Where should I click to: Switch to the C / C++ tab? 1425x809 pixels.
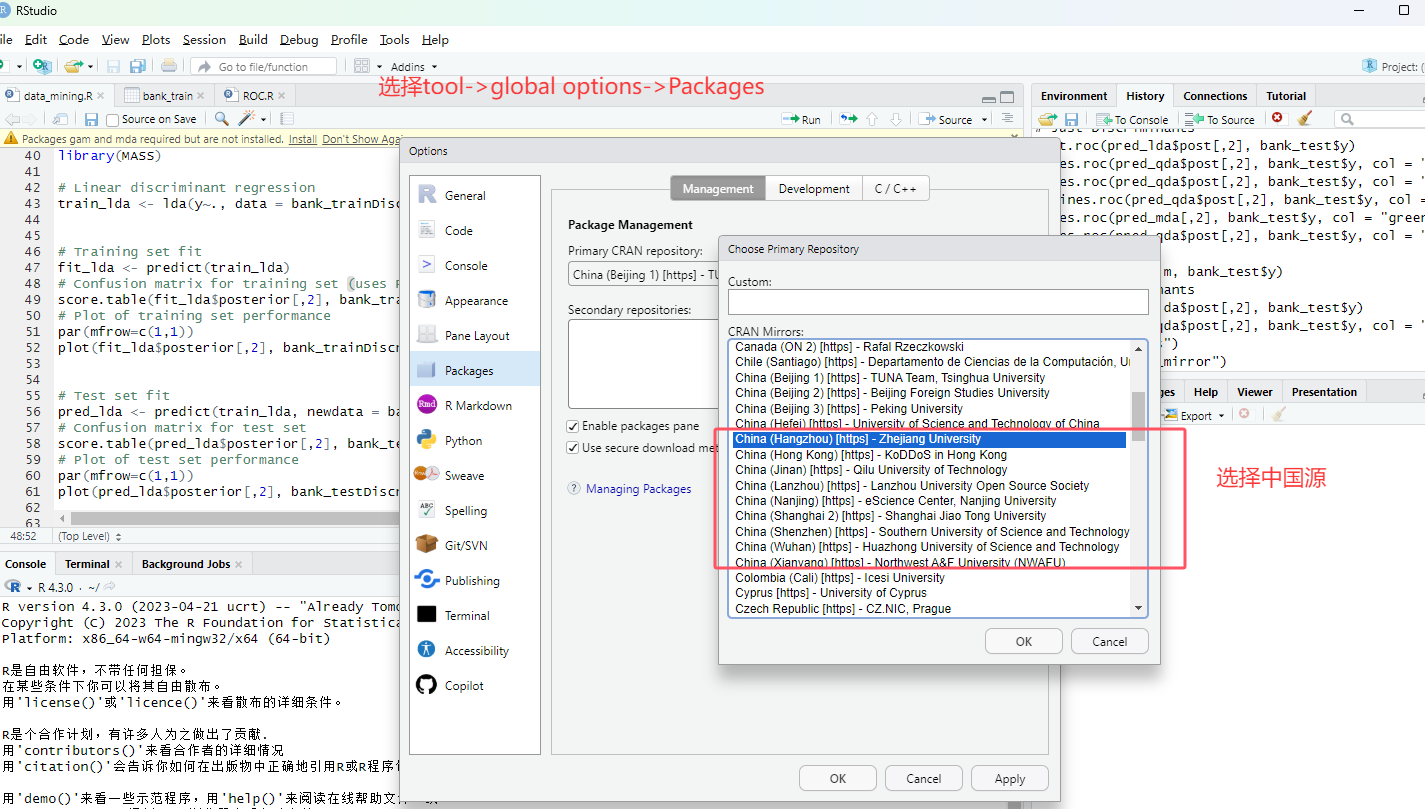(x=896, y=188)
